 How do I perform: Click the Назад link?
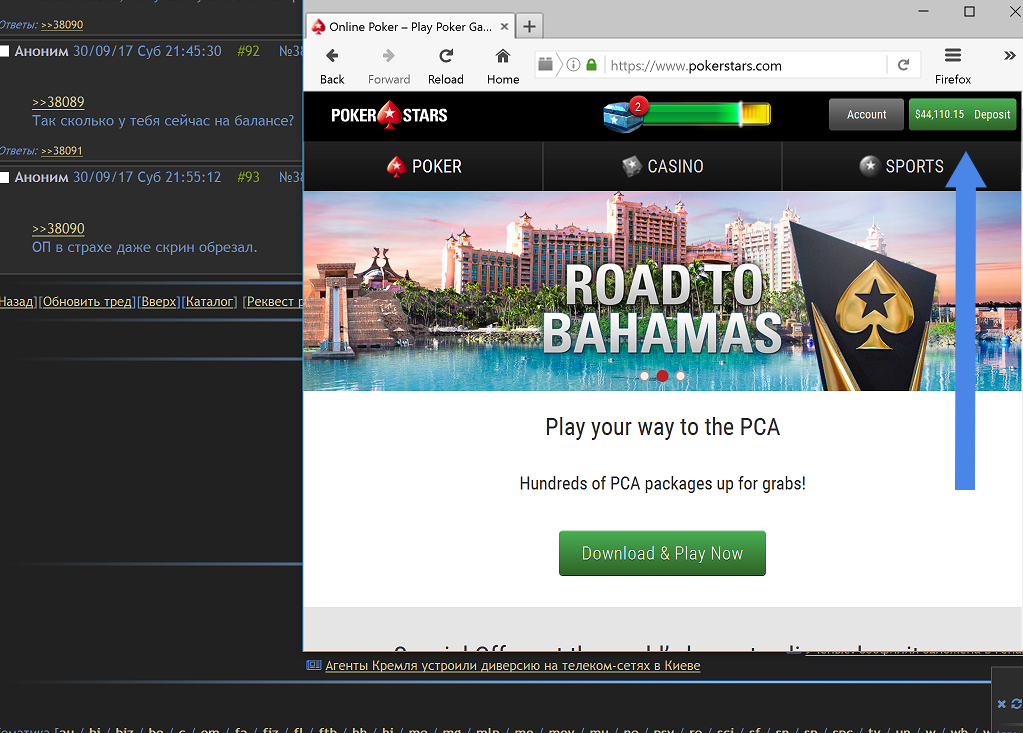(16, 301)
